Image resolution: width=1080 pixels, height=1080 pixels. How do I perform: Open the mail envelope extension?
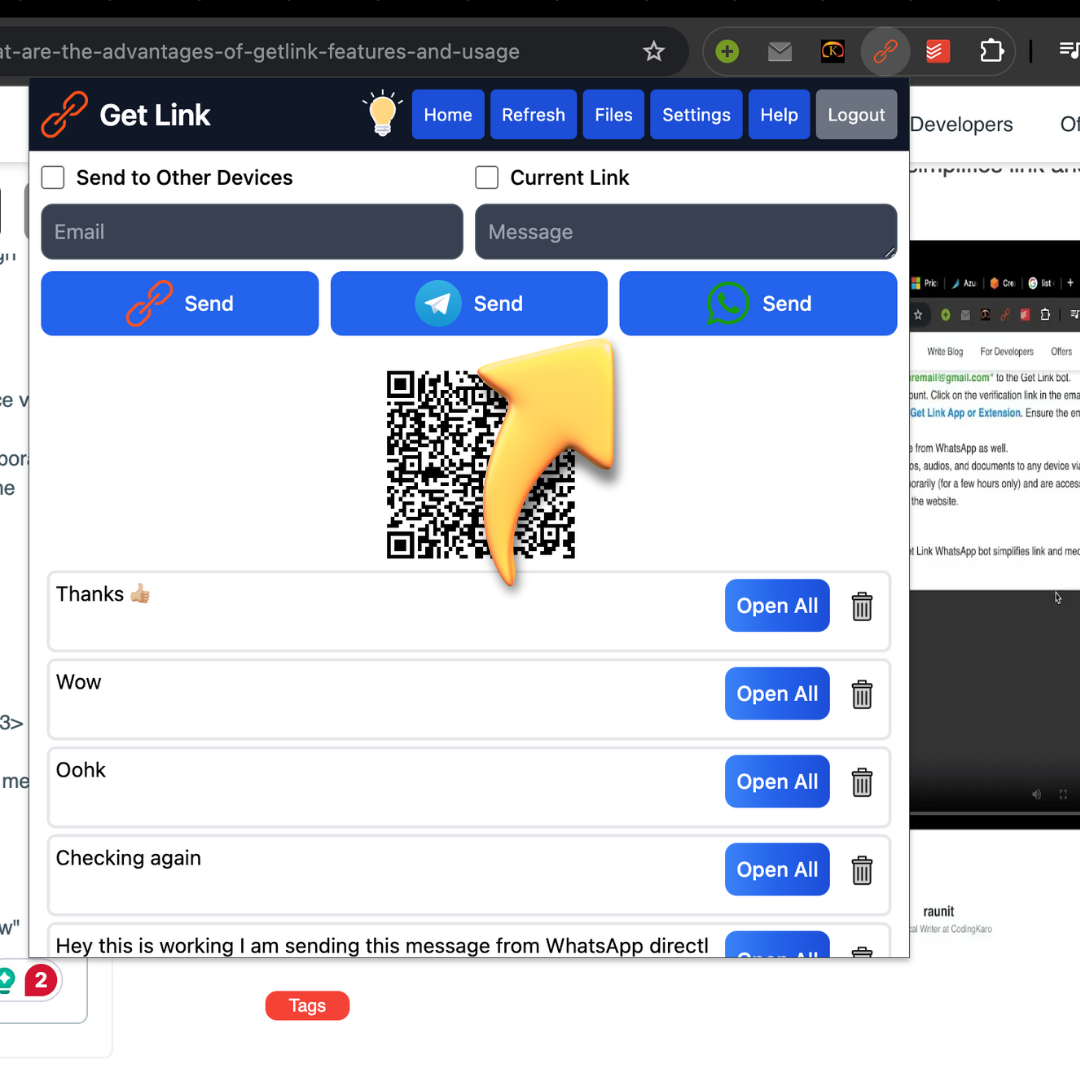click(x=780, y=51)
